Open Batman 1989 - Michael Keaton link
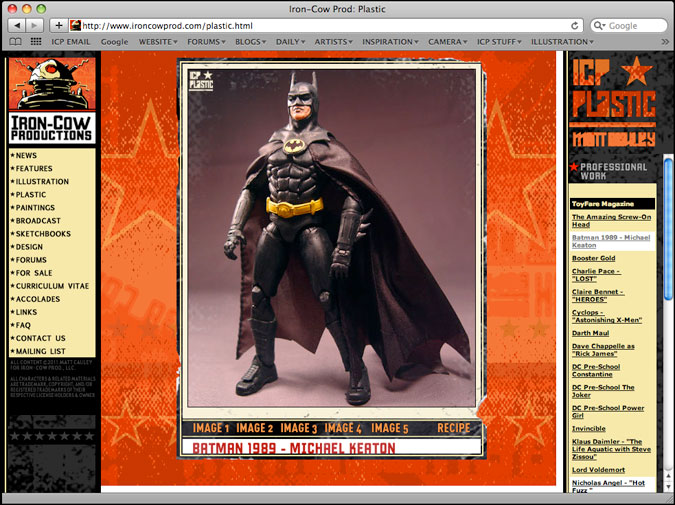Image resolution: width=675 pixels, height=505 pixels. pos(611,242)
